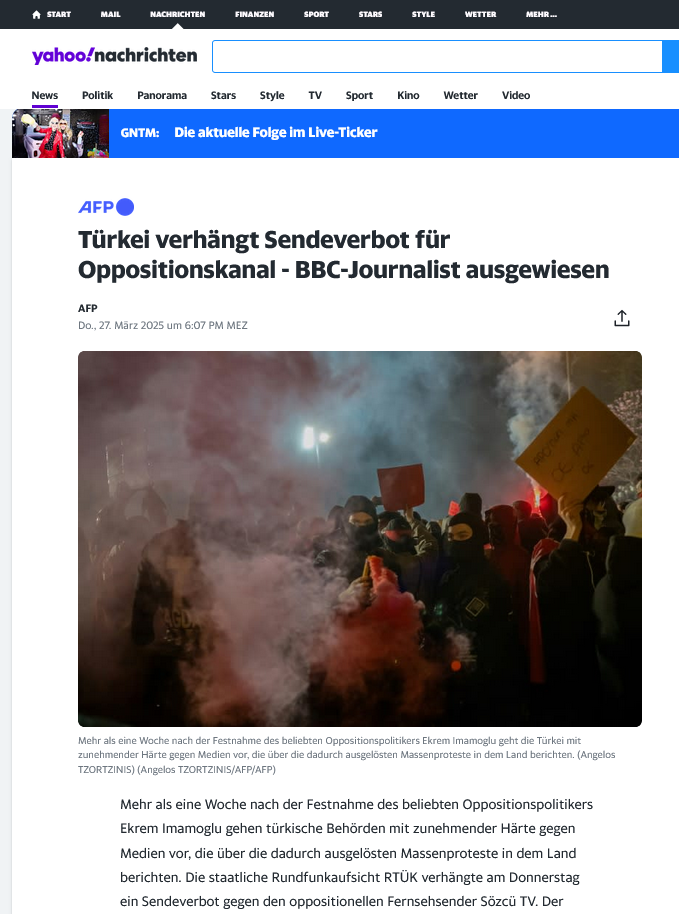The height and width of the screenshot is (914, 679).
Task: Open the GNTM banner thumbnail image
Action: pos(61,133)
